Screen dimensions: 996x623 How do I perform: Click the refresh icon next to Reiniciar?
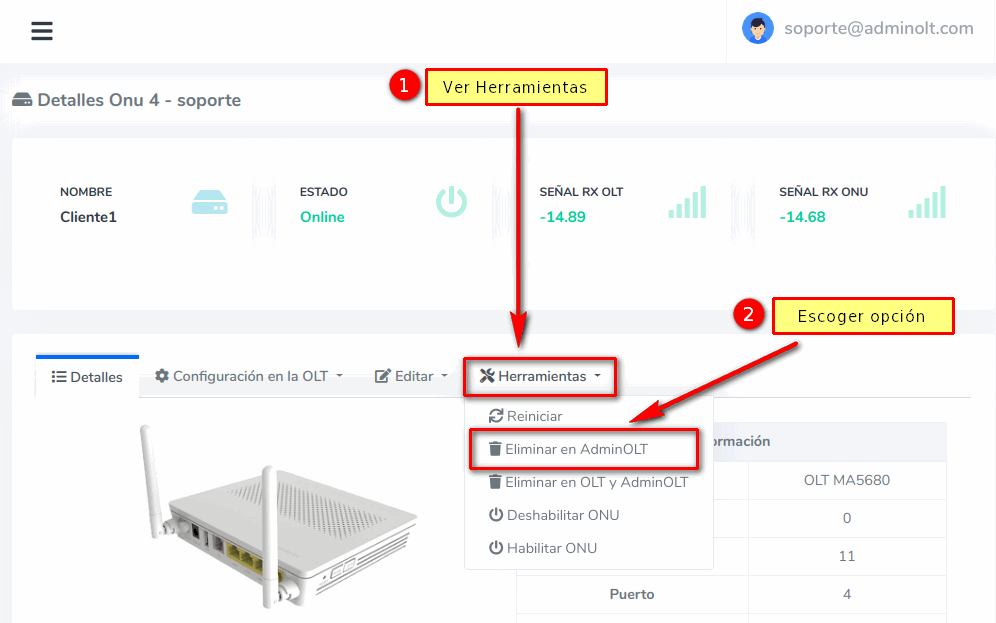pyautogui.click(x=495, y=416)
